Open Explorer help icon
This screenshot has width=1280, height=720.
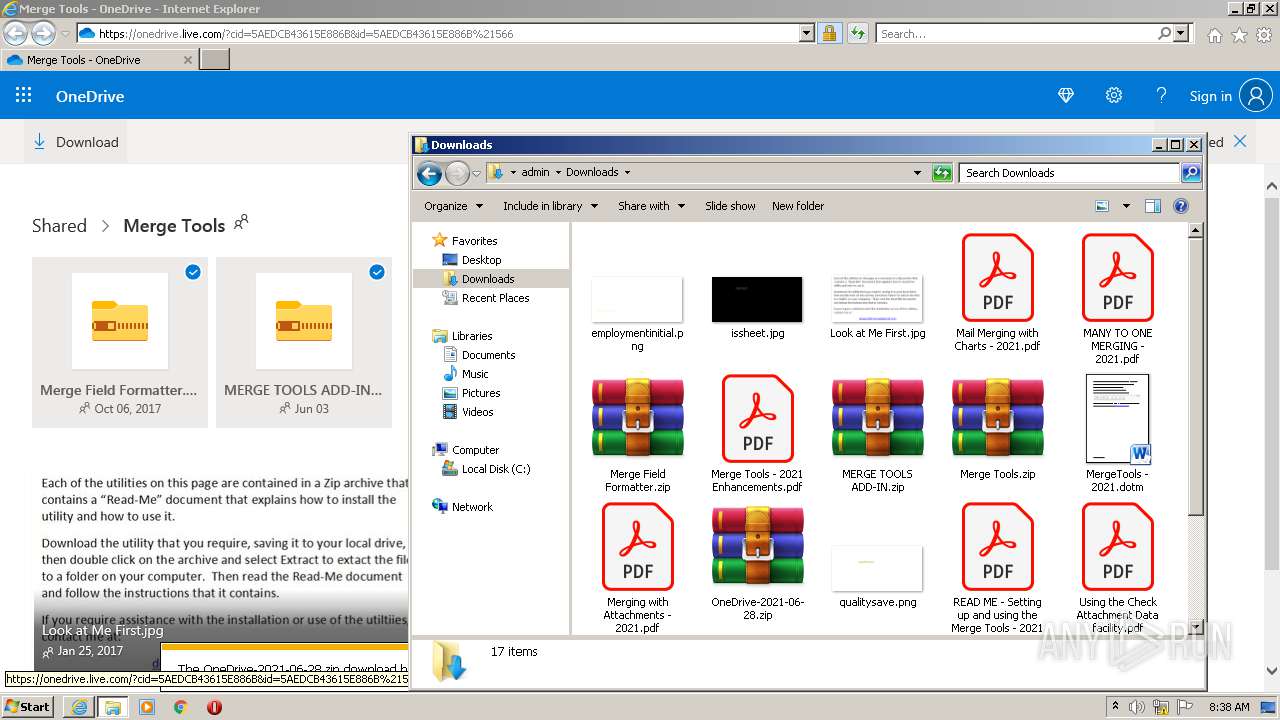[1181, 206]
